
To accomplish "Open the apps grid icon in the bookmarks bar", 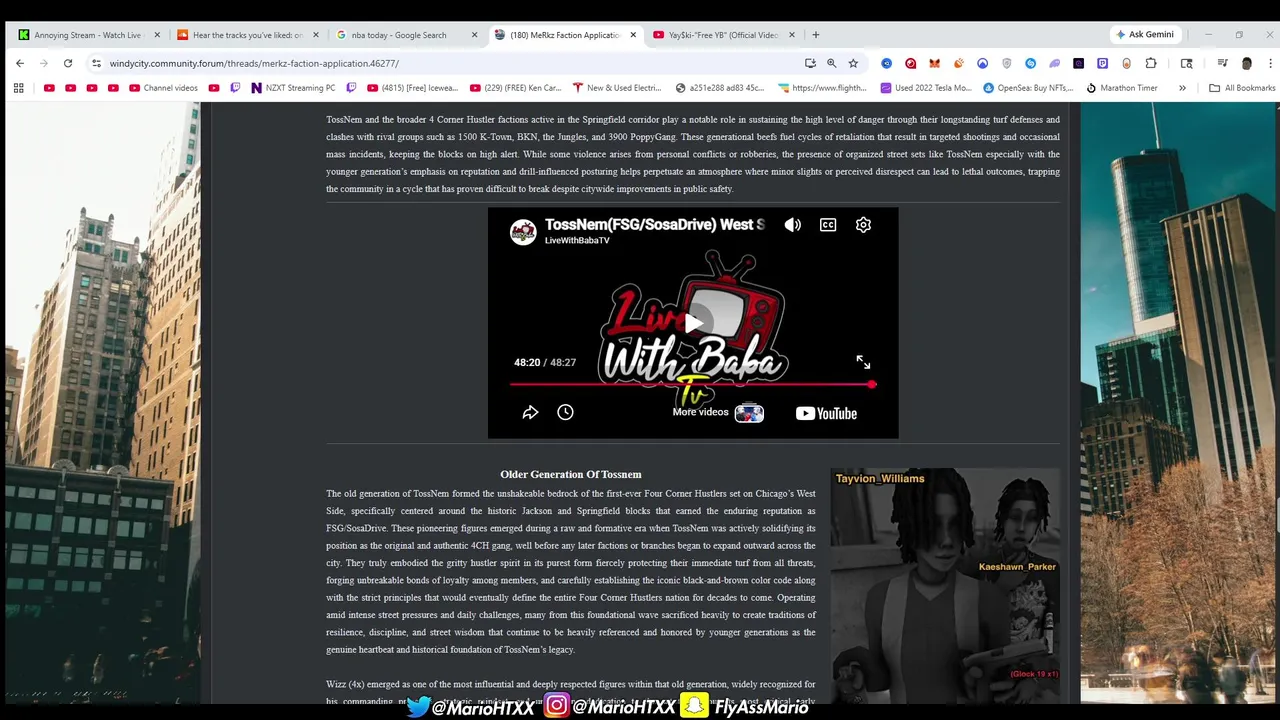I will pyautogui.click(x=18, y=88).
